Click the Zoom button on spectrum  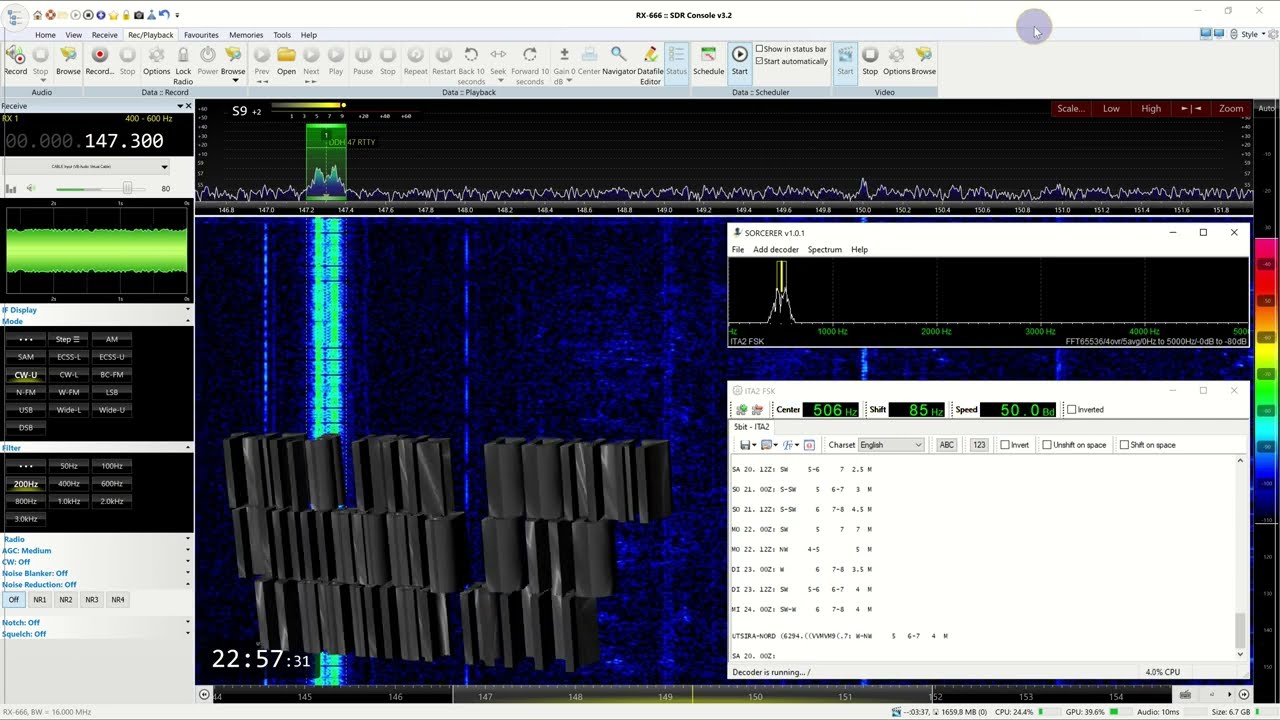tap(1231, 109)
